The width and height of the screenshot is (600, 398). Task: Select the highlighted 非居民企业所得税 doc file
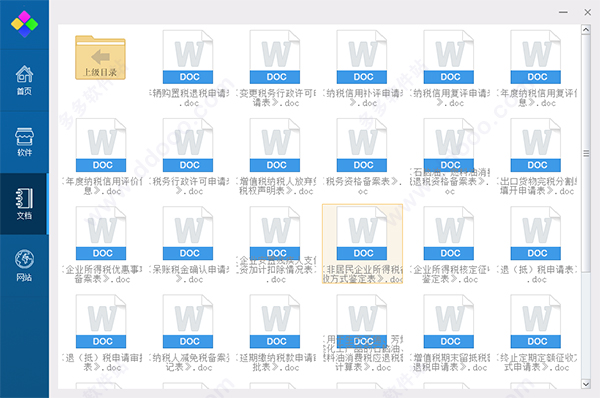pos(362,244)
